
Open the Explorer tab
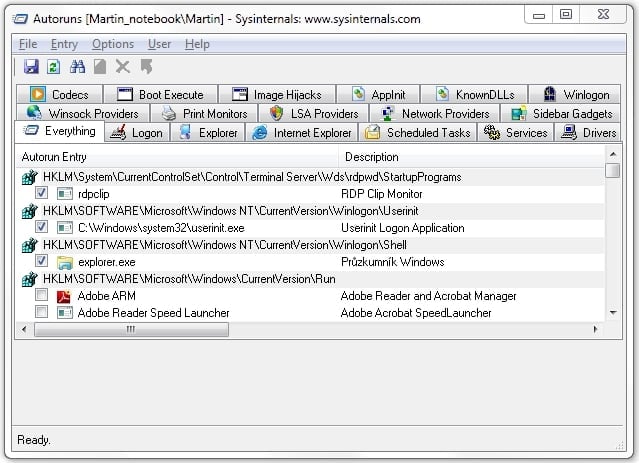point(207,132)
